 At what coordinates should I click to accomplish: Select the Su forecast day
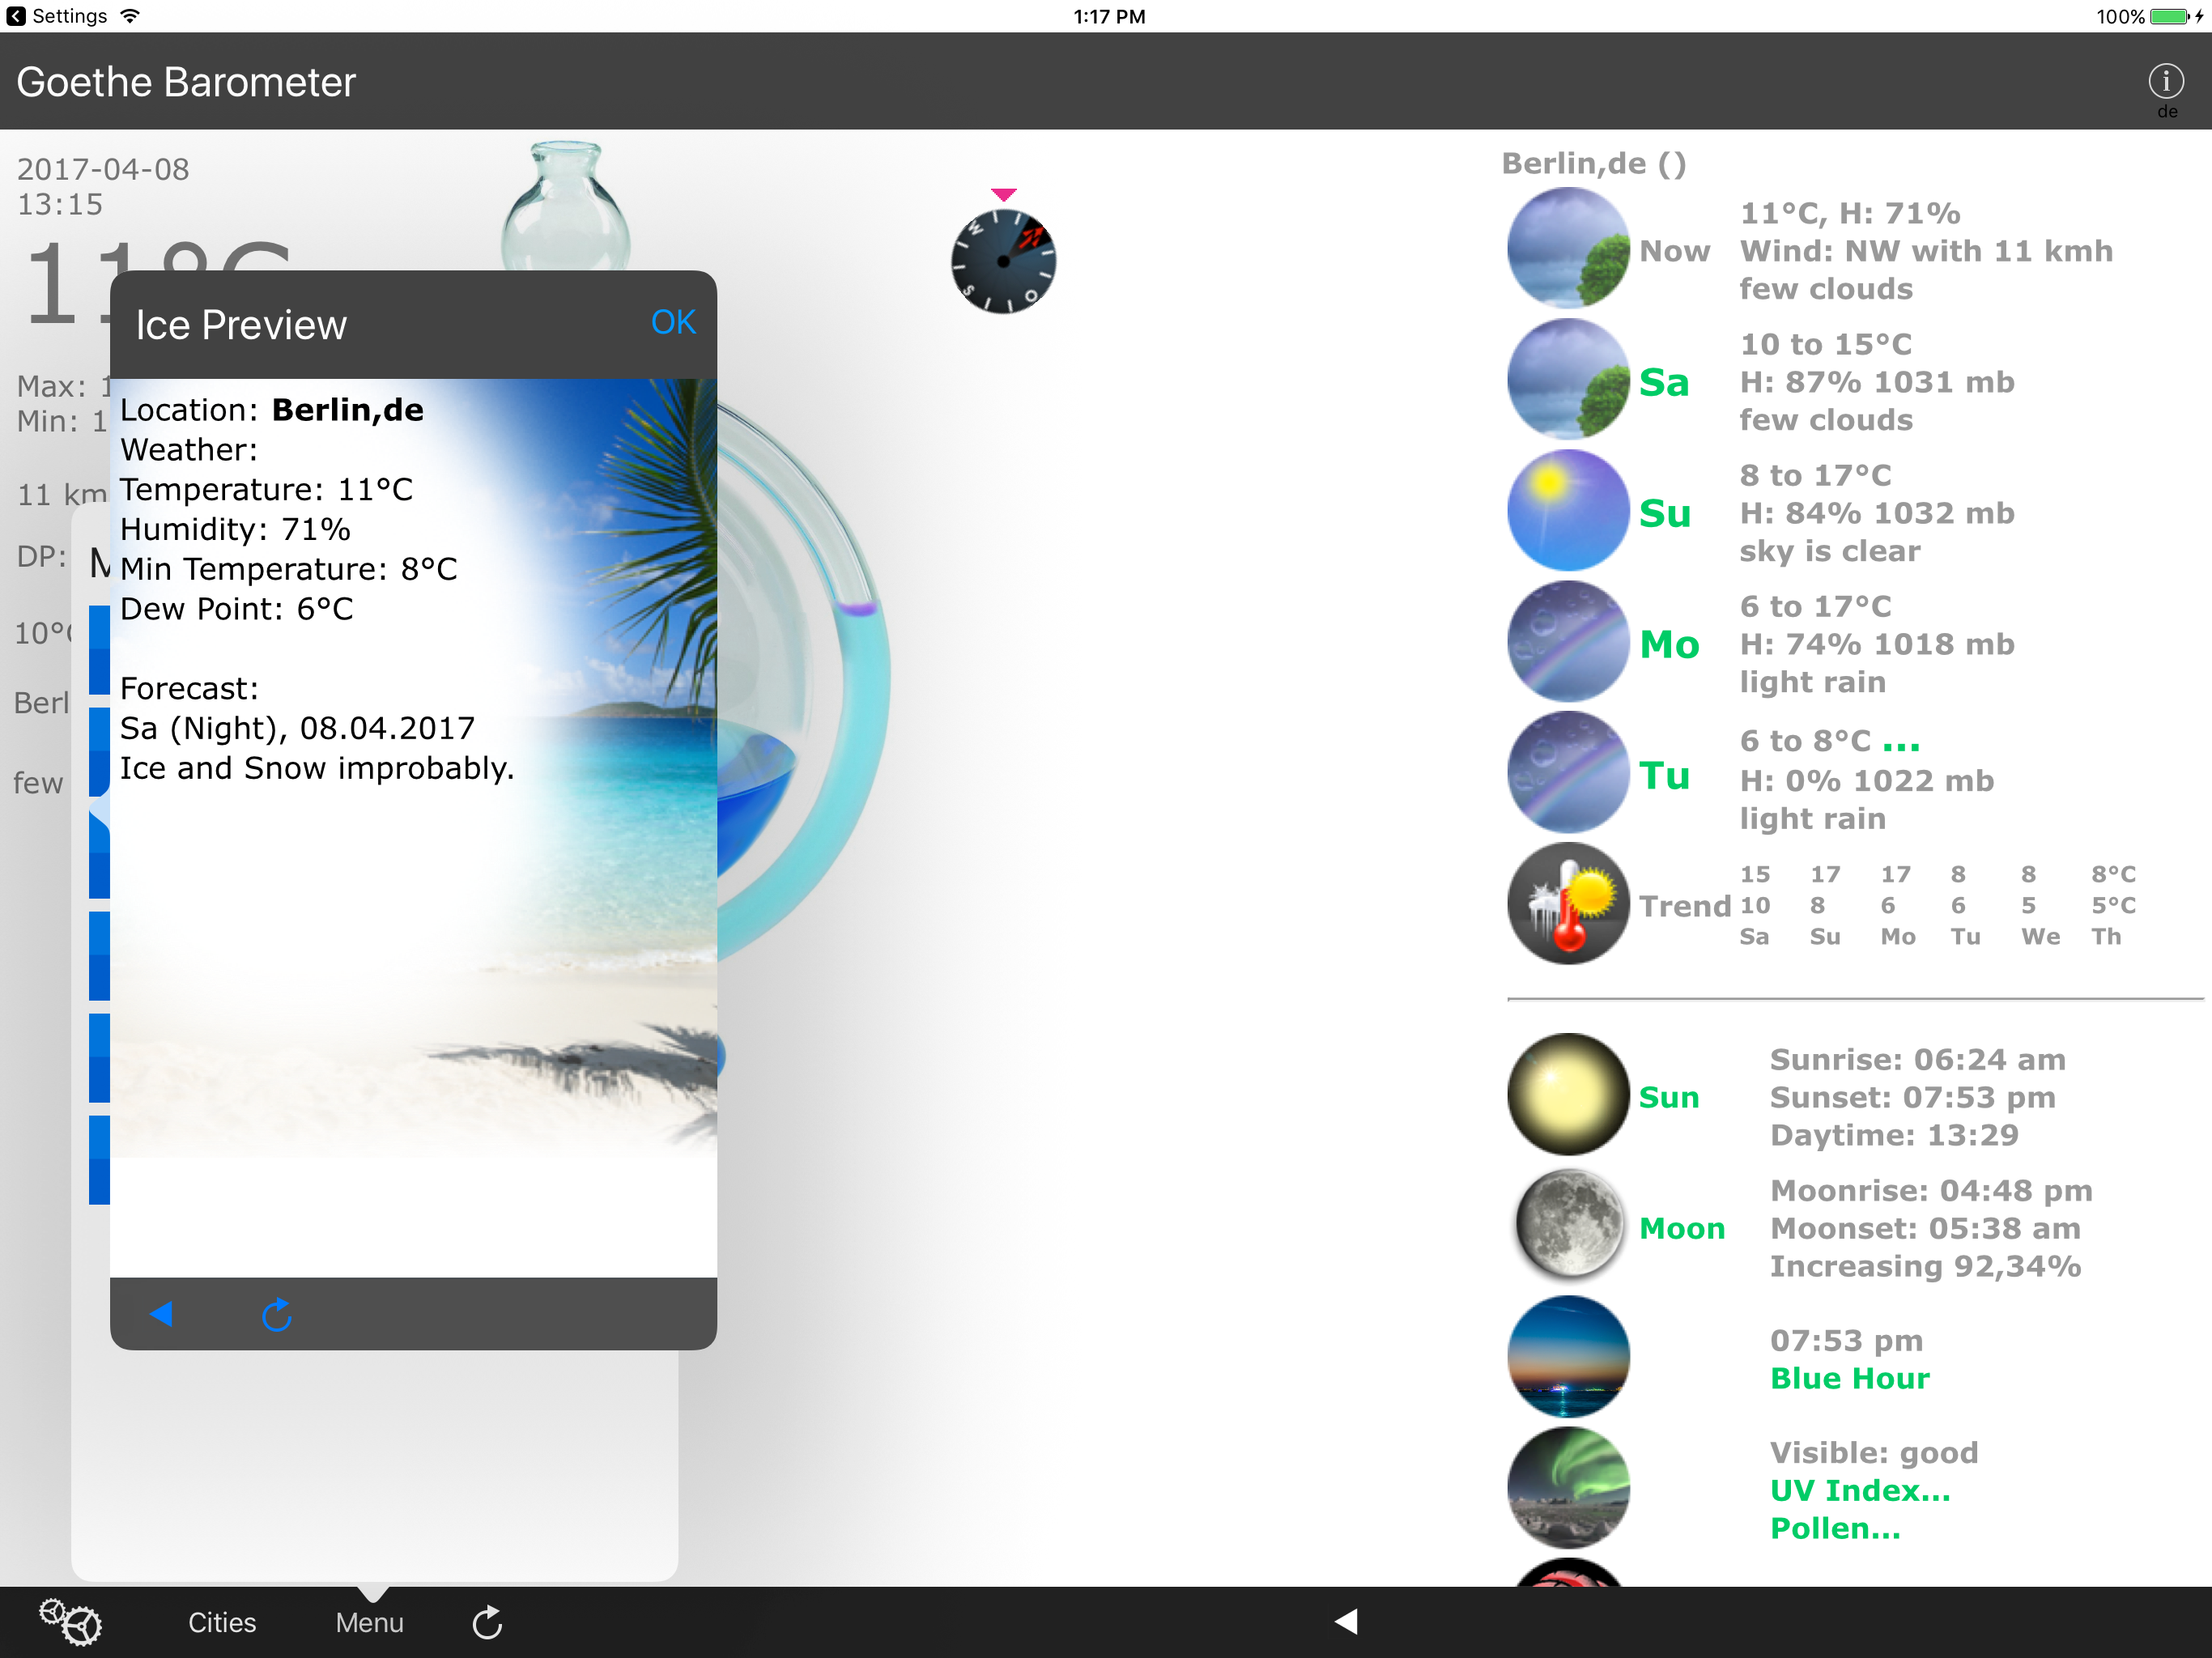tap(1664, 514)
